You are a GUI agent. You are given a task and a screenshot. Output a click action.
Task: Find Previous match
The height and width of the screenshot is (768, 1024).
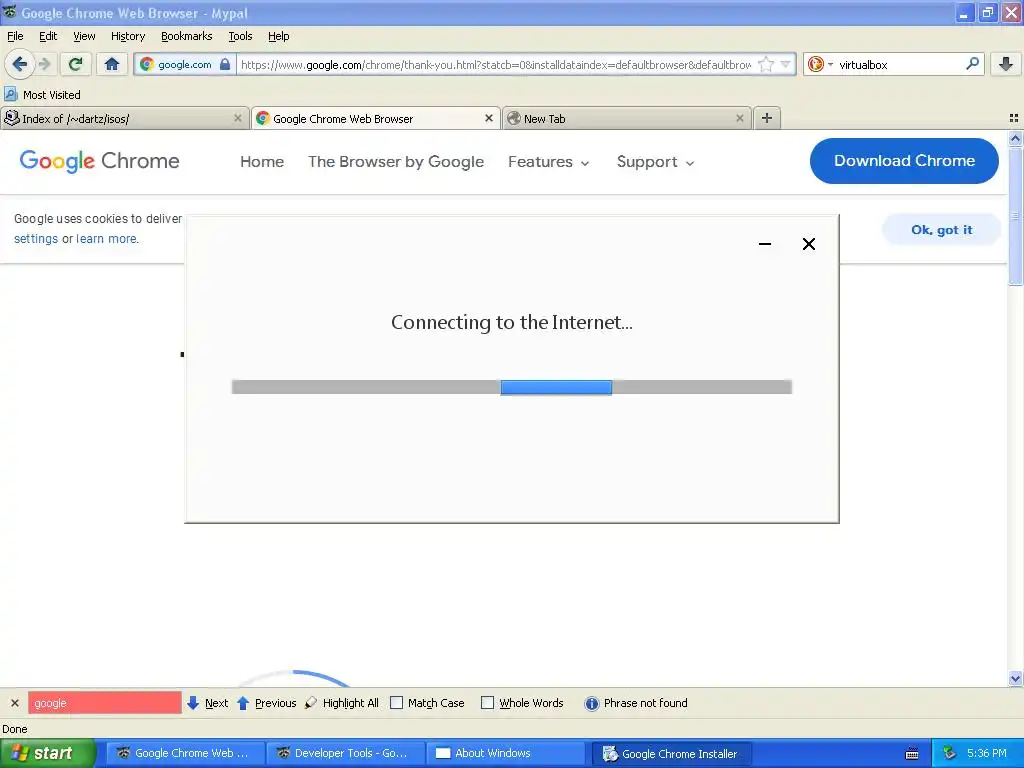tap(266, 703)
